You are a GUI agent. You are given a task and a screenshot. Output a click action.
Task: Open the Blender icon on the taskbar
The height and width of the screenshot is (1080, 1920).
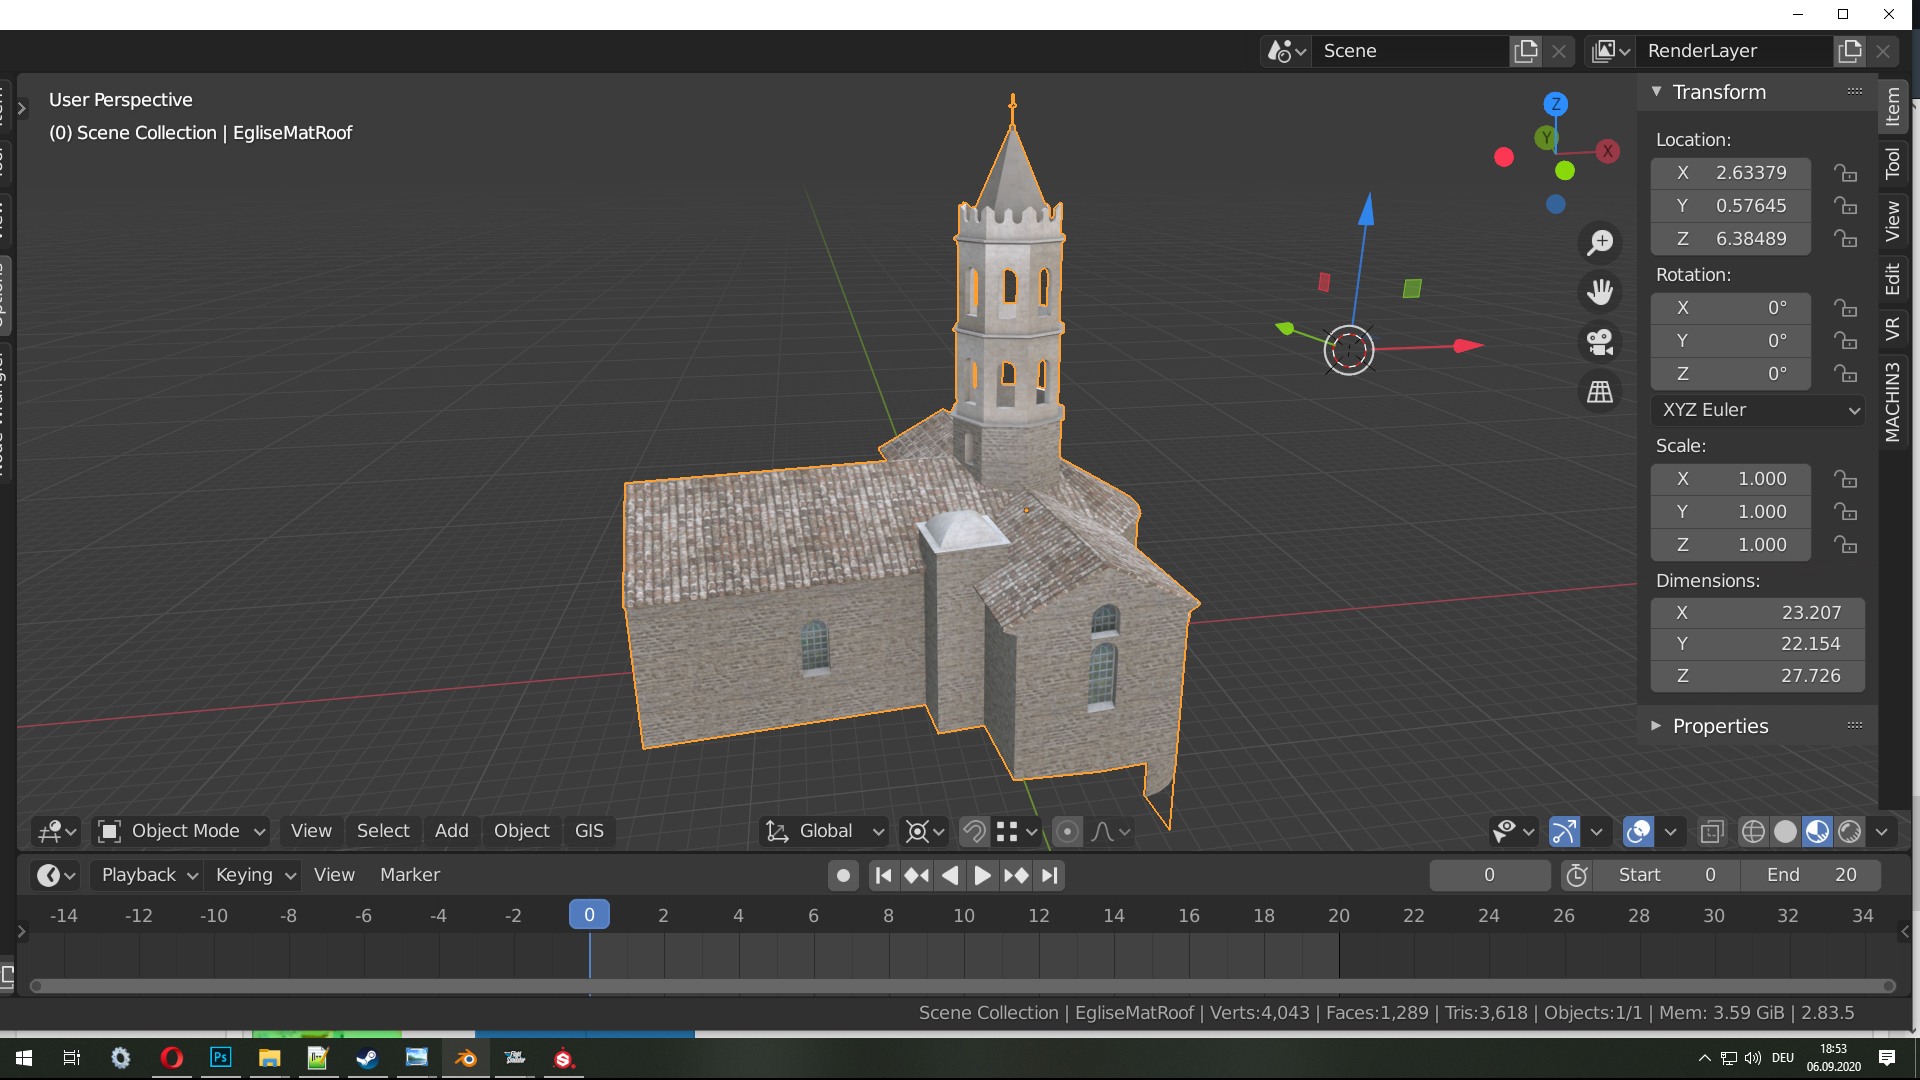466,1058
